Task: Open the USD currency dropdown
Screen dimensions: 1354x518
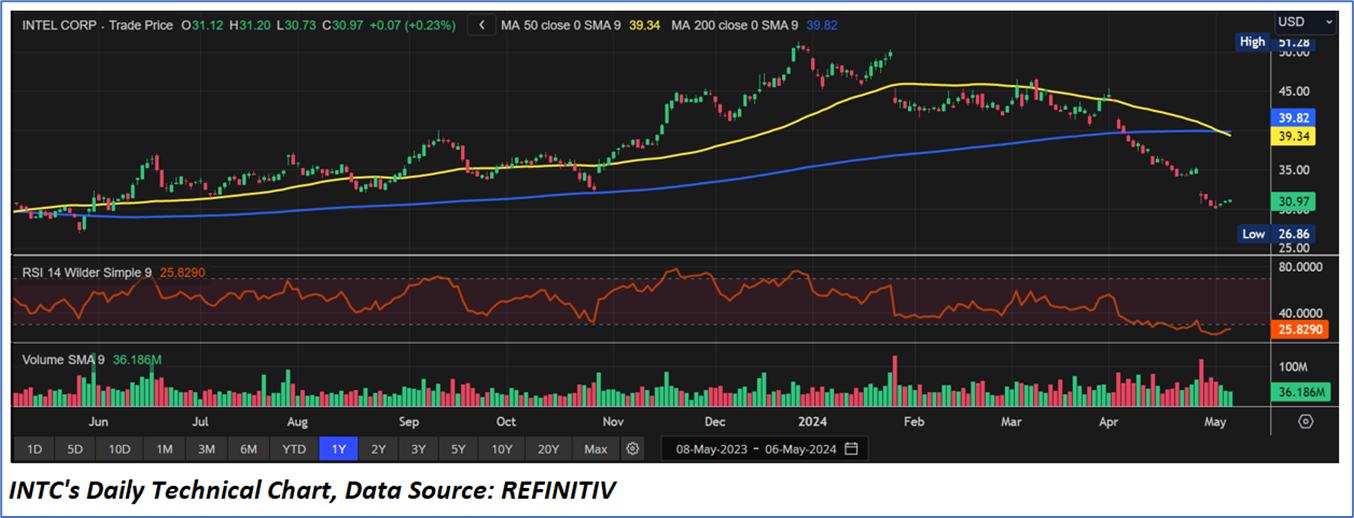Action: (x=1306, y=21)
